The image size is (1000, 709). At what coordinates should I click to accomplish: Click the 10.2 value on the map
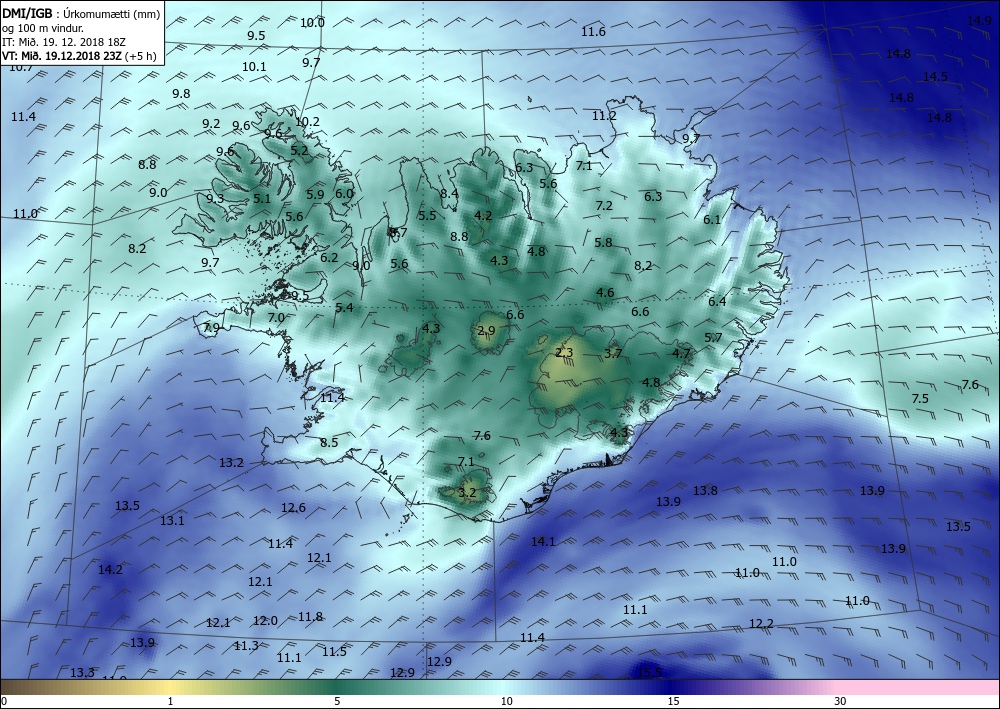coord(307,121)
